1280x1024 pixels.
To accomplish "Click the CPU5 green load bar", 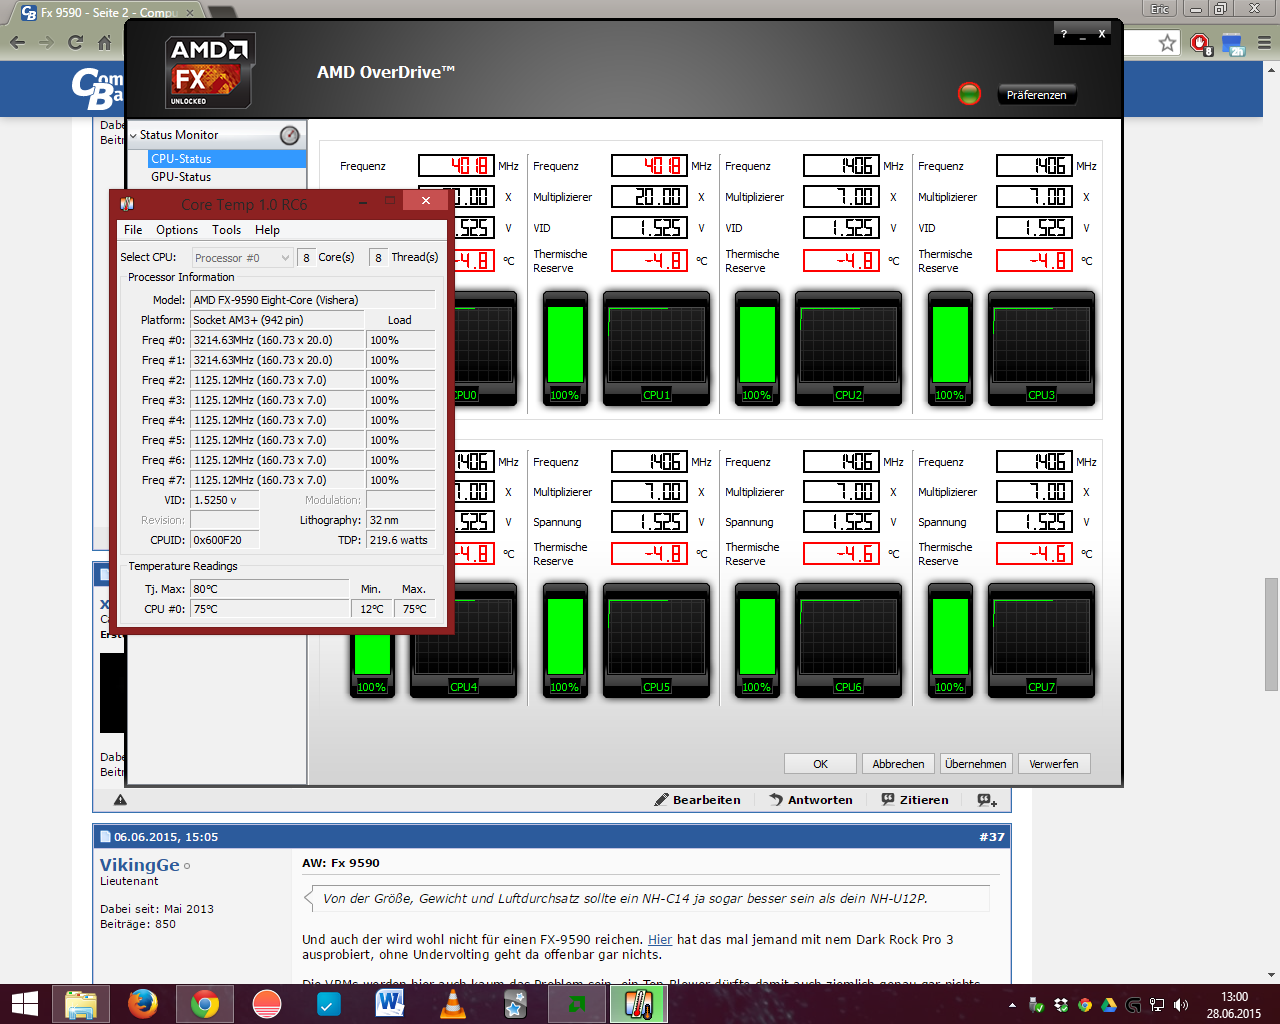I will [565, 638].
